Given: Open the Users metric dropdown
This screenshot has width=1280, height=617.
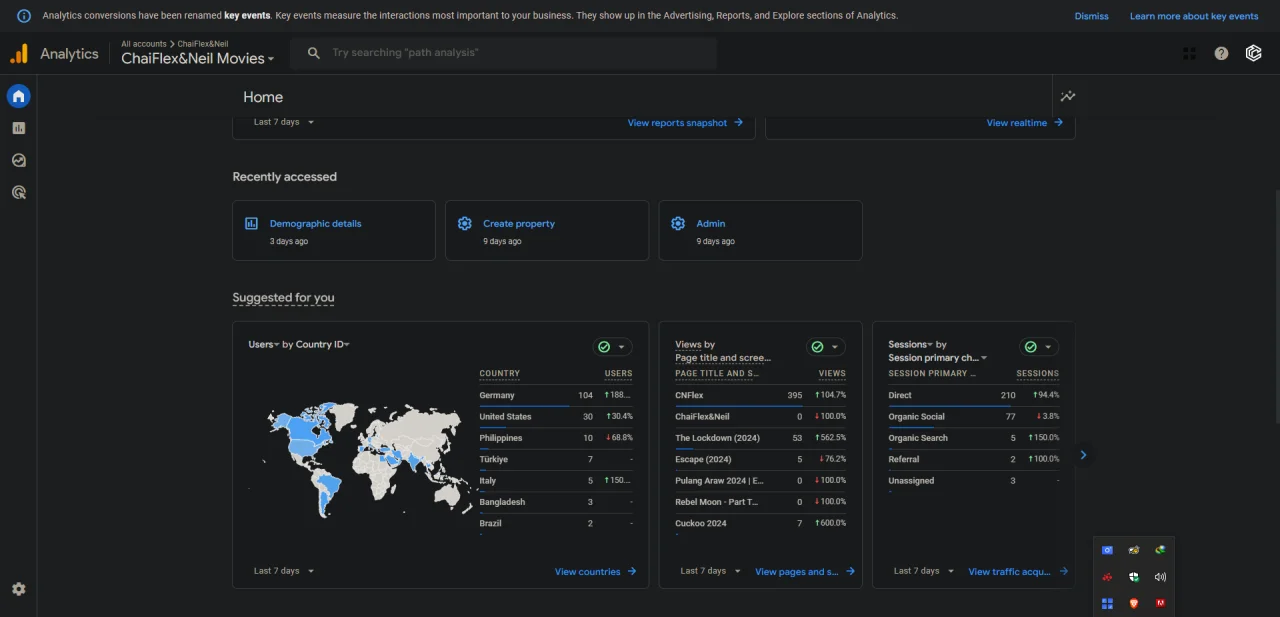Looking at the screenshot, I should point(264,344).
